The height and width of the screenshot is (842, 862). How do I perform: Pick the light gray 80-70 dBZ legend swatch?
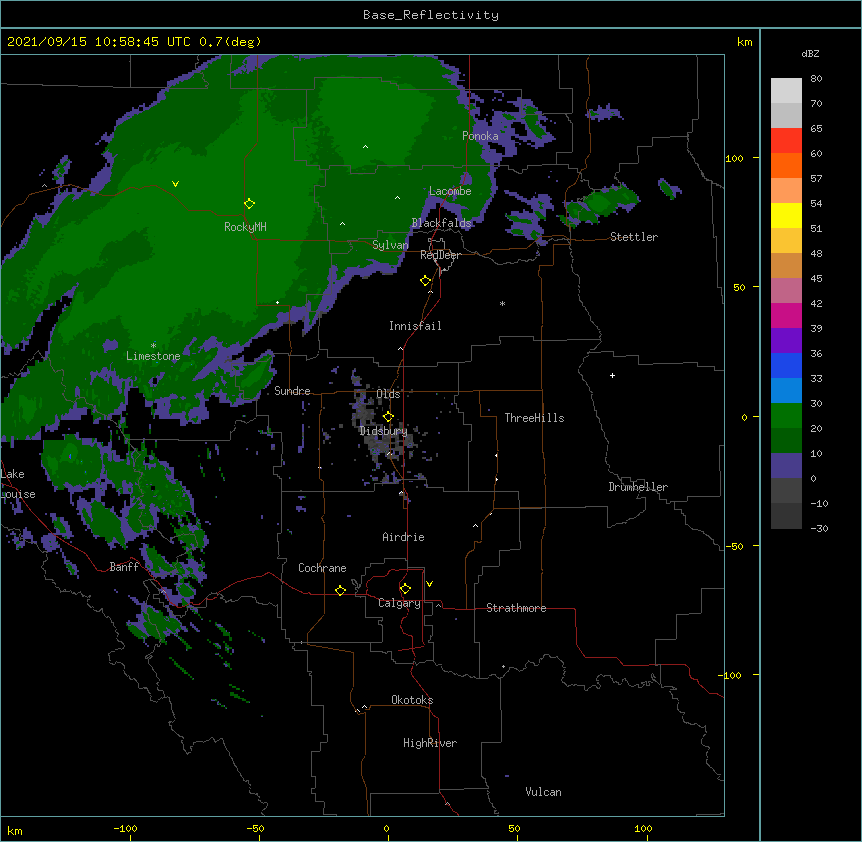[x=786, y=90]
